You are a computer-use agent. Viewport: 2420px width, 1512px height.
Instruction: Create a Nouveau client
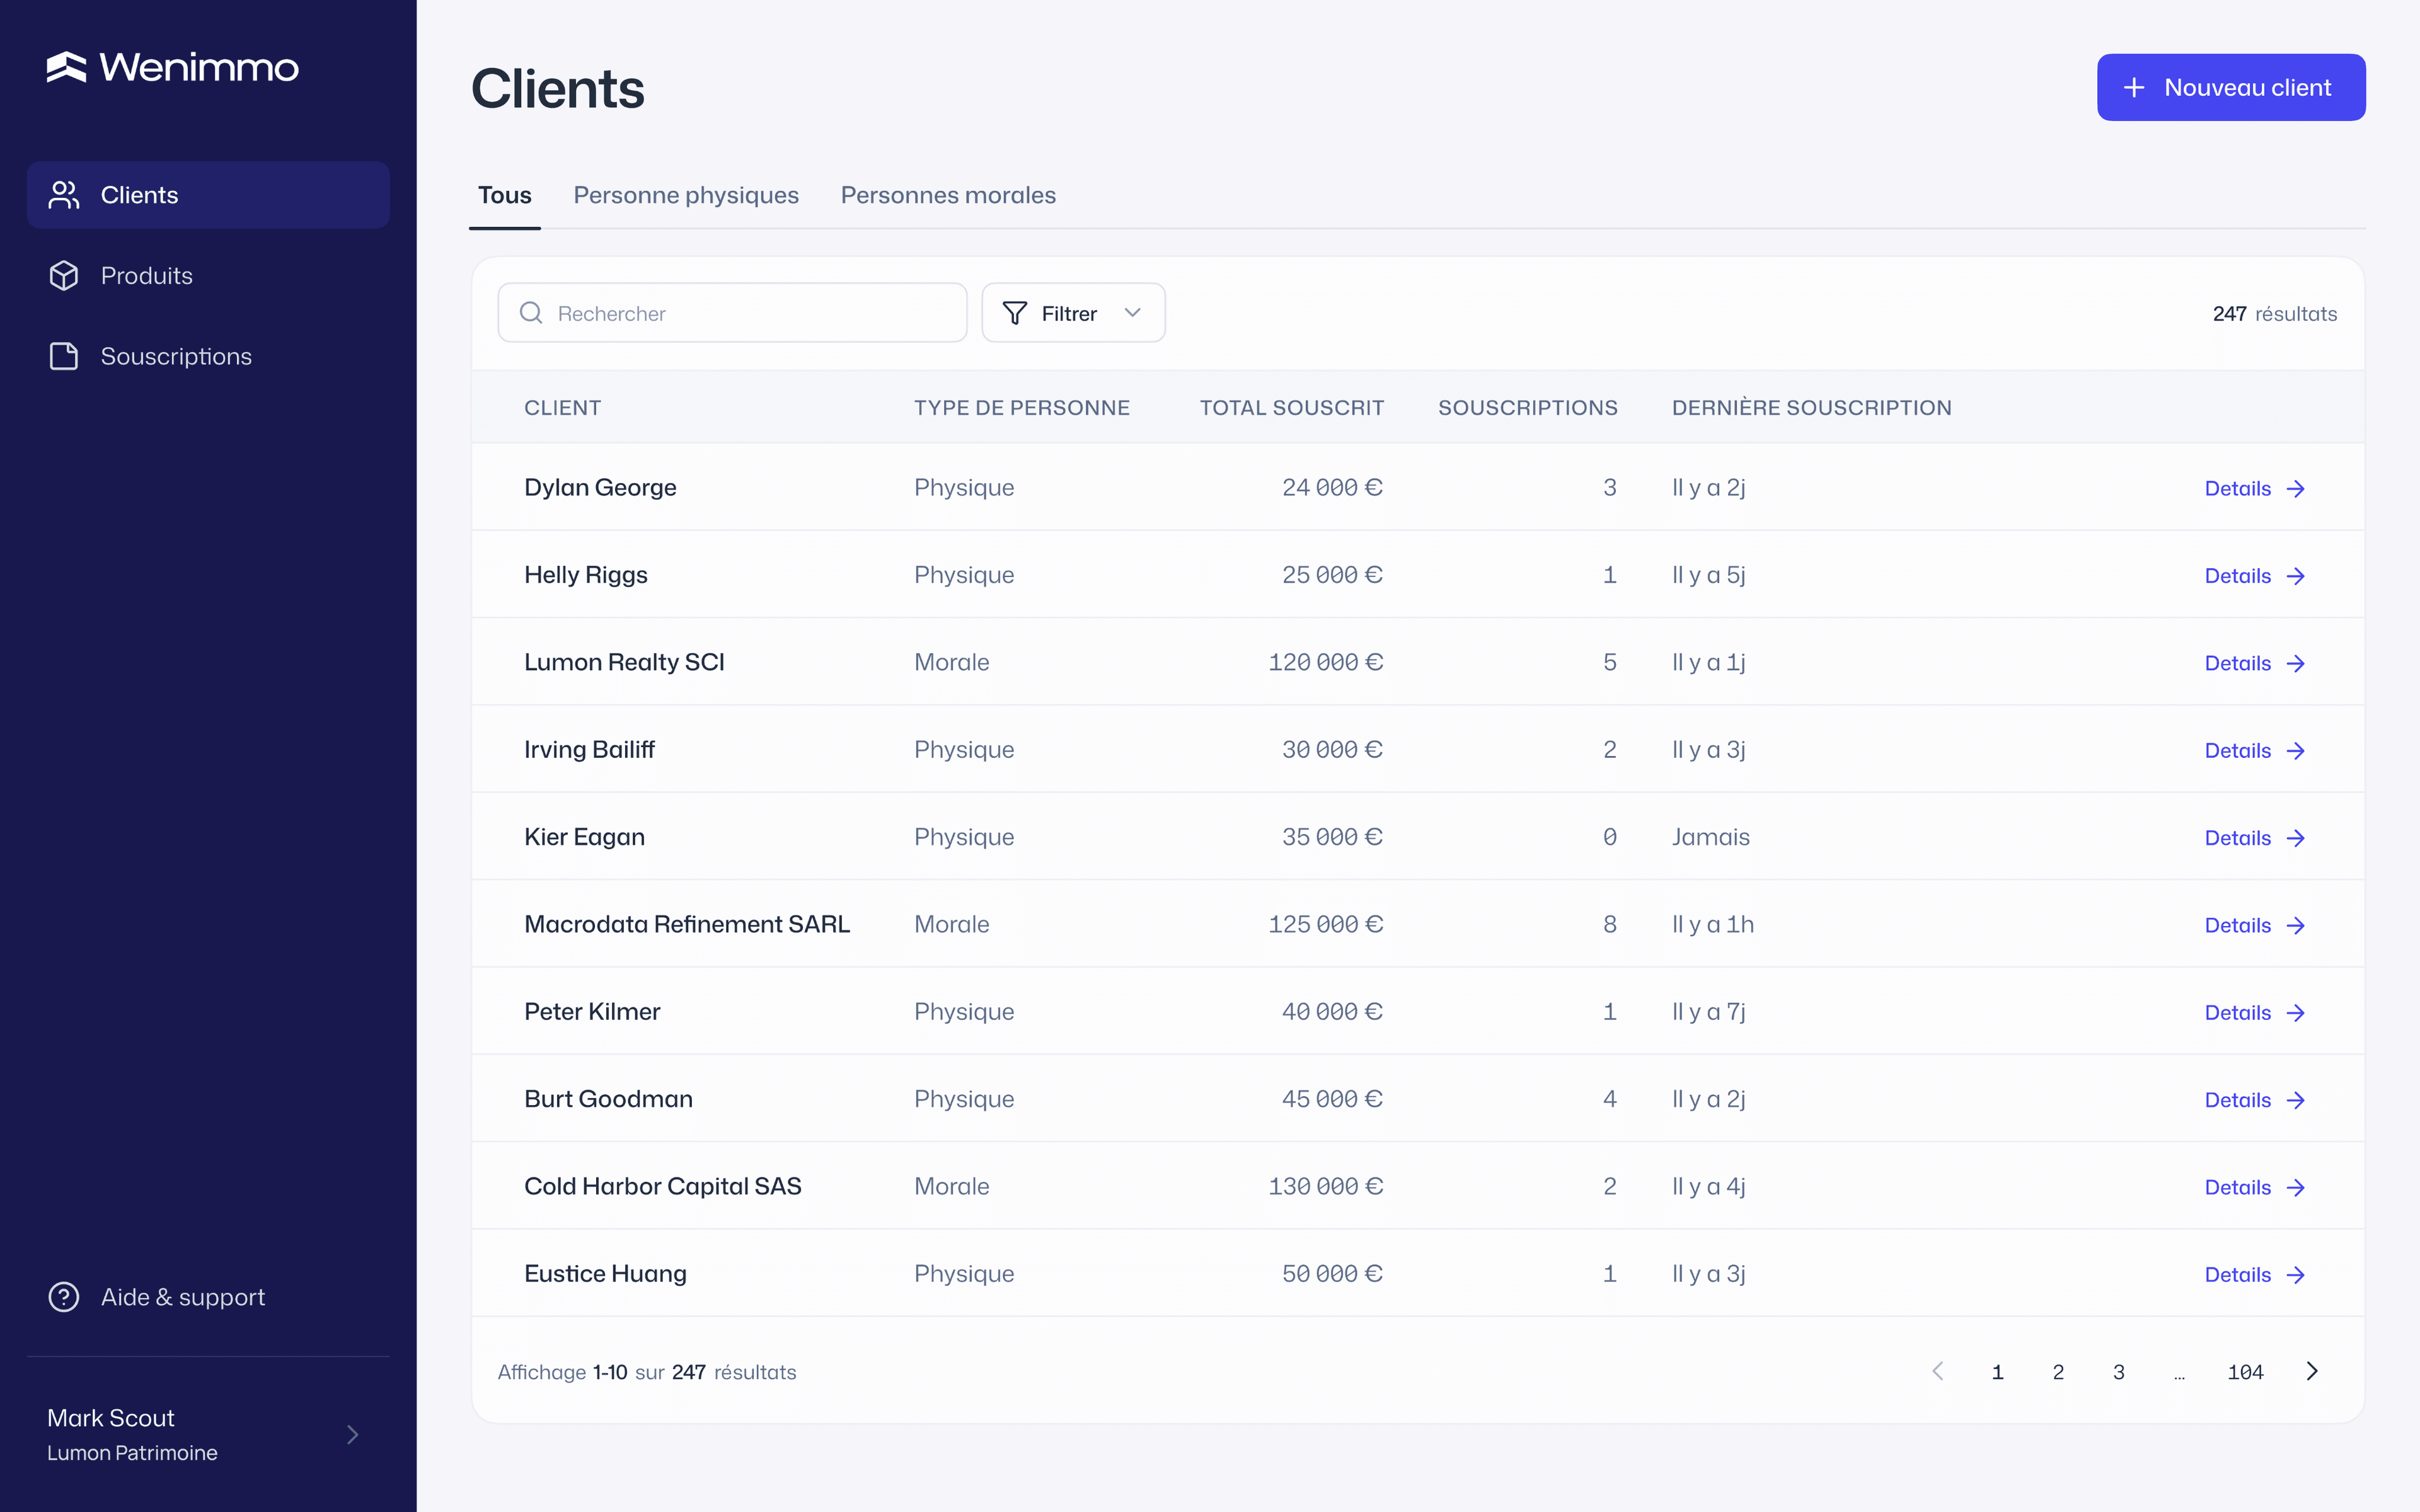pos(2231,88)
